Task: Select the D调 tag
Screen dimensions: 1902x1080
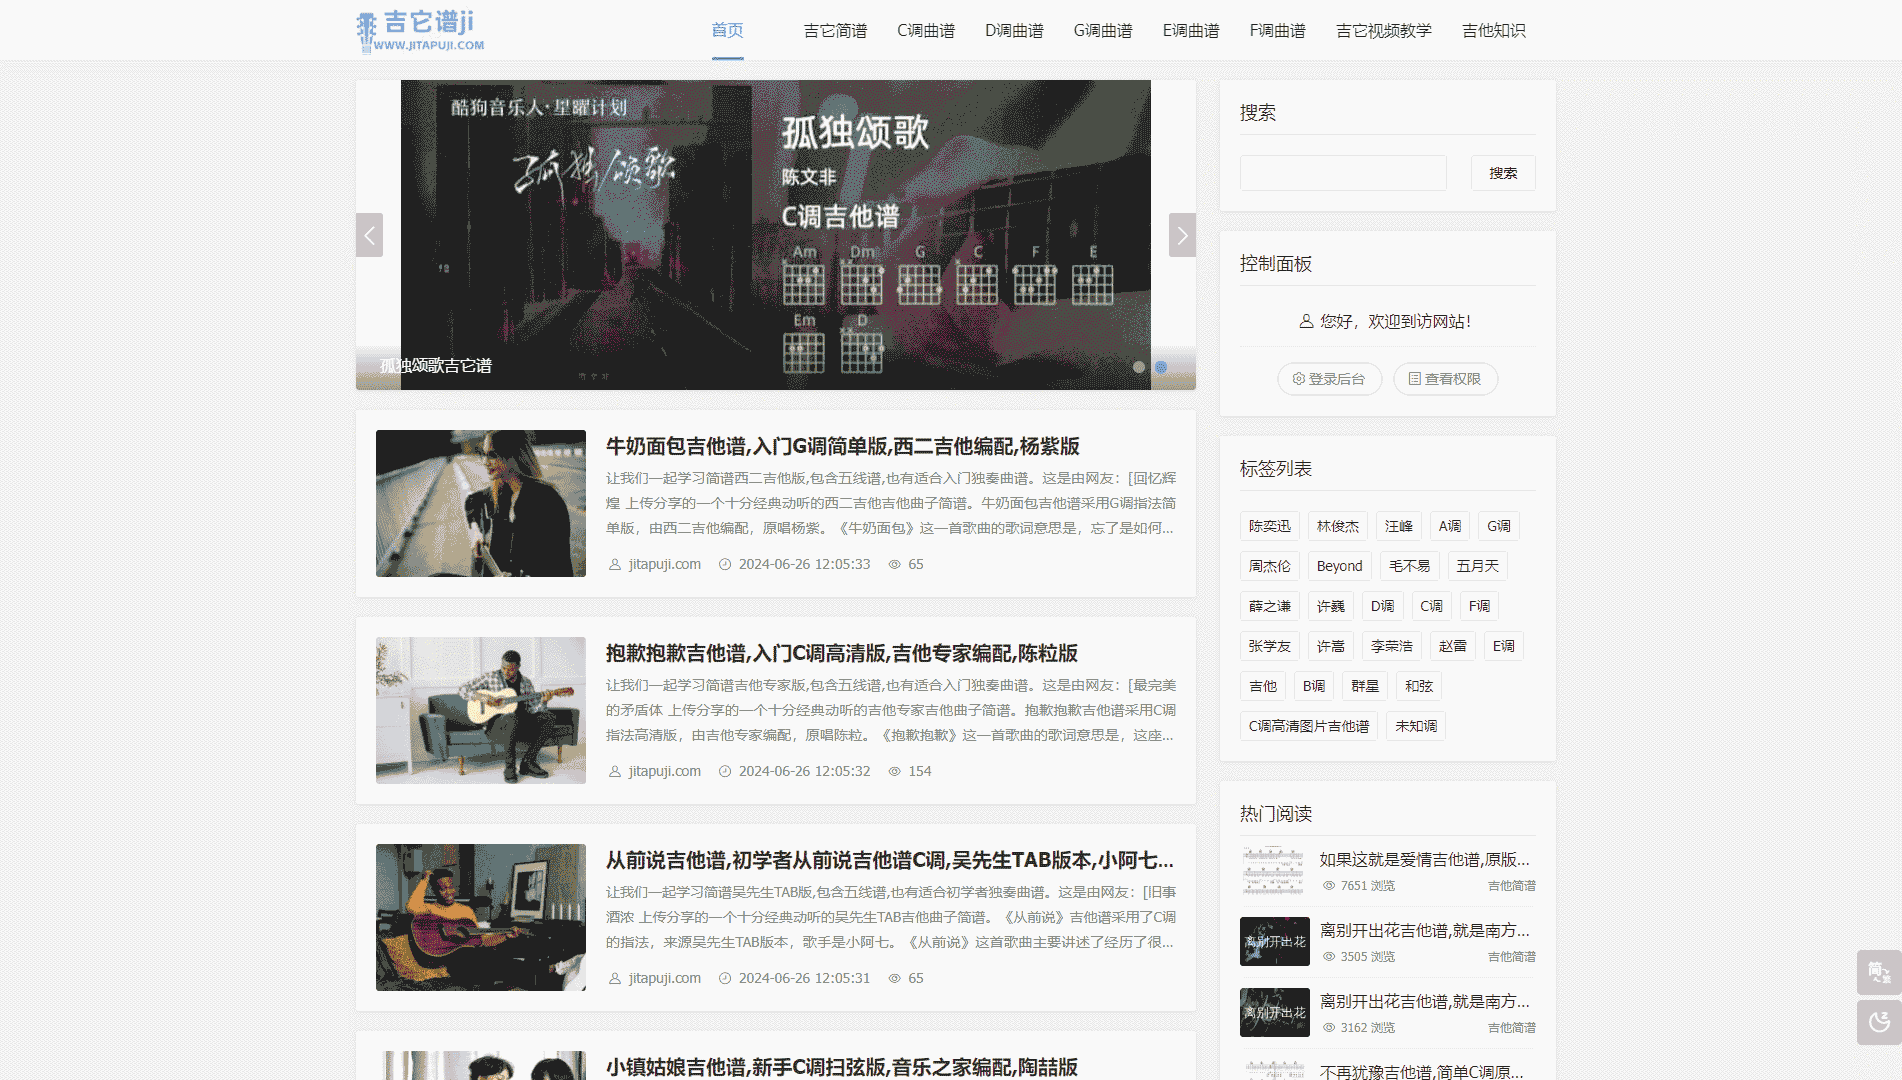Action: point(1383,606)
